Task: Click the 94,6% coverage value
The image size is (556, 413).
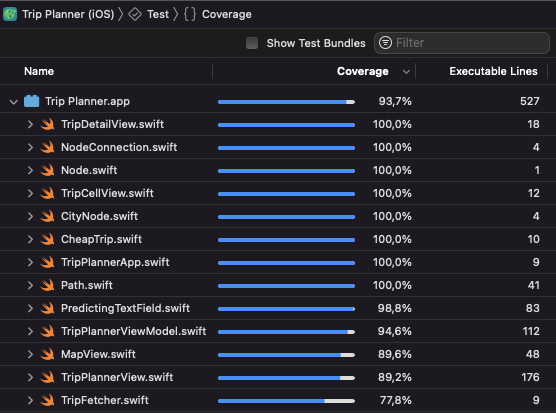Action: 395,331
